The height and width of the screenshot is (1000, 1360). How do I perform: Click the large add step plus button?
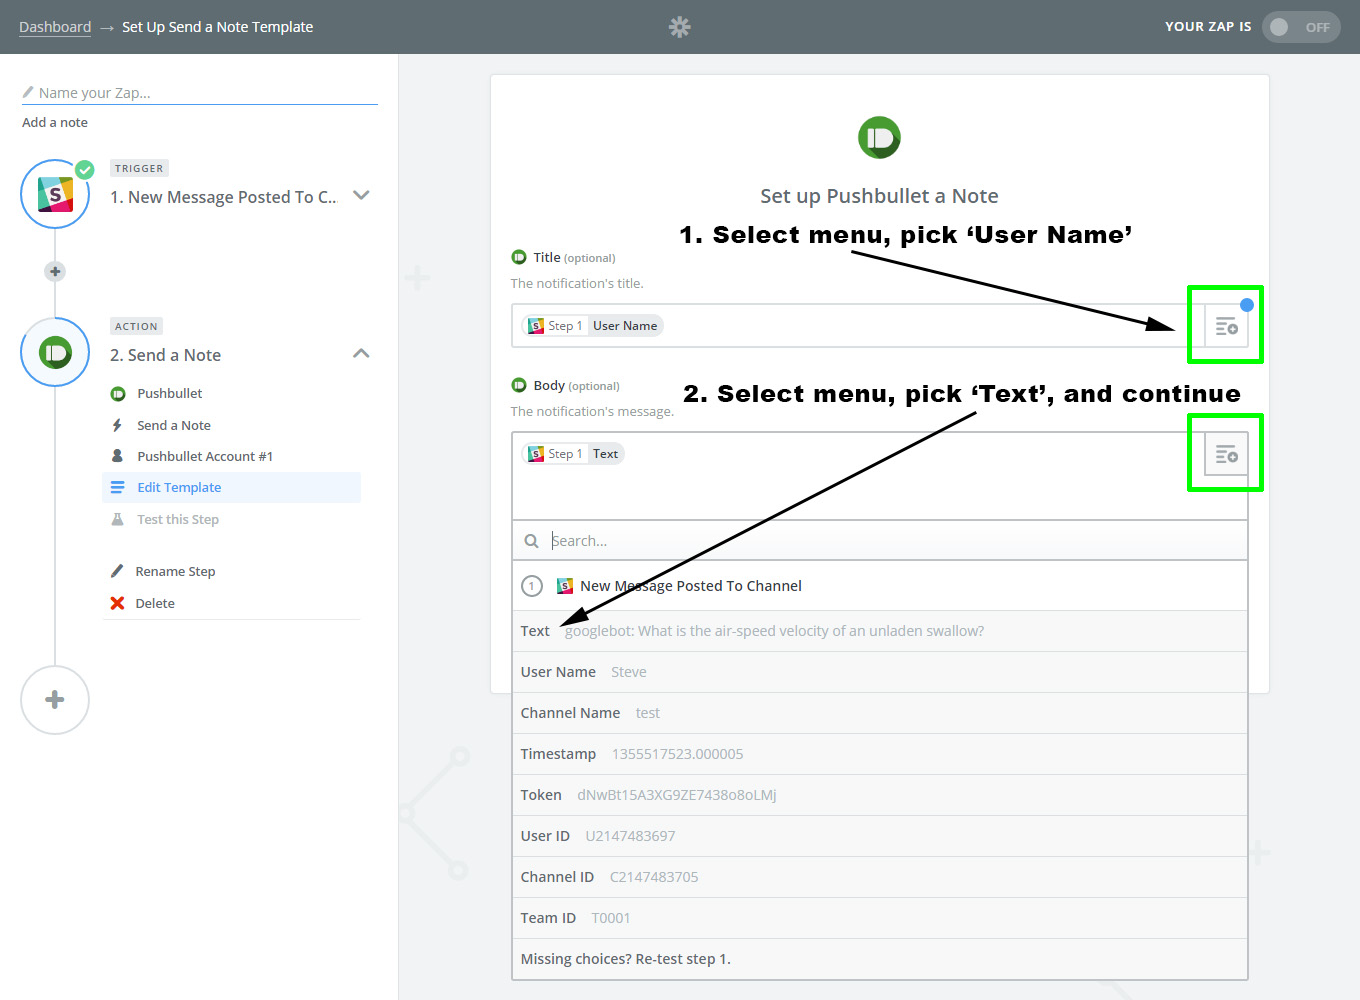tap(55, 700)
